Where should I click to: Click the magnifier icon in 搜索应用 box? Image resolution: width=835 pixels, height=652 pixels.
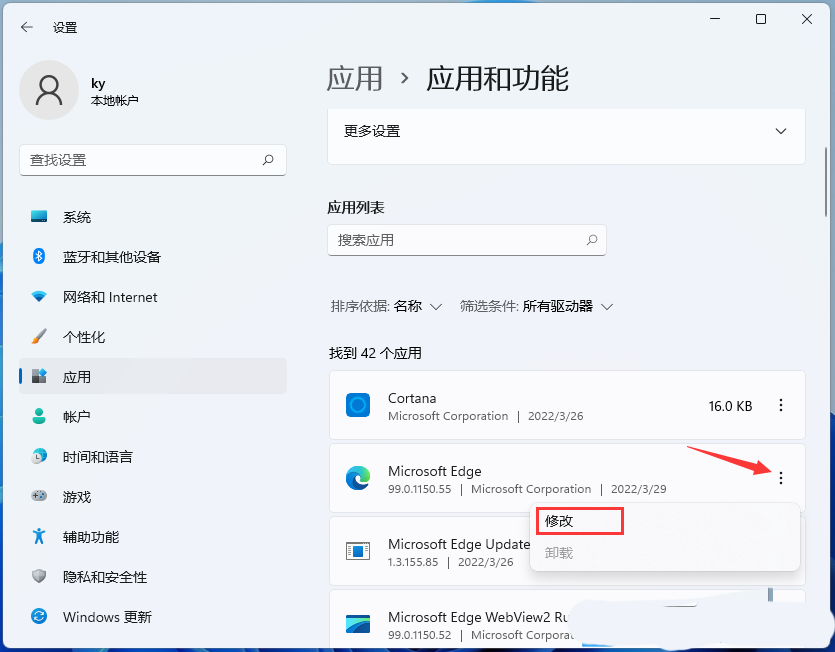tap(592, 240)
